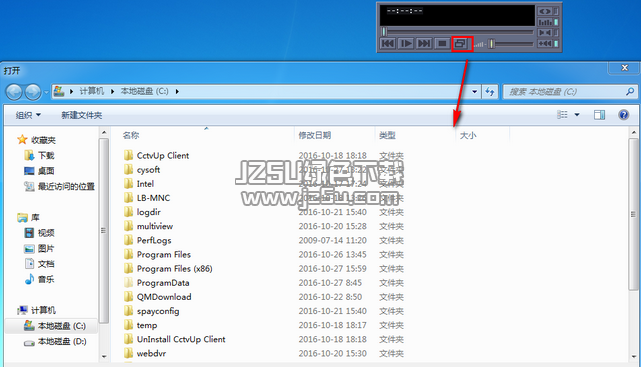Select 本地磁盘 (D:) in navigation pane
641x367 pixels.
[55, 341]
